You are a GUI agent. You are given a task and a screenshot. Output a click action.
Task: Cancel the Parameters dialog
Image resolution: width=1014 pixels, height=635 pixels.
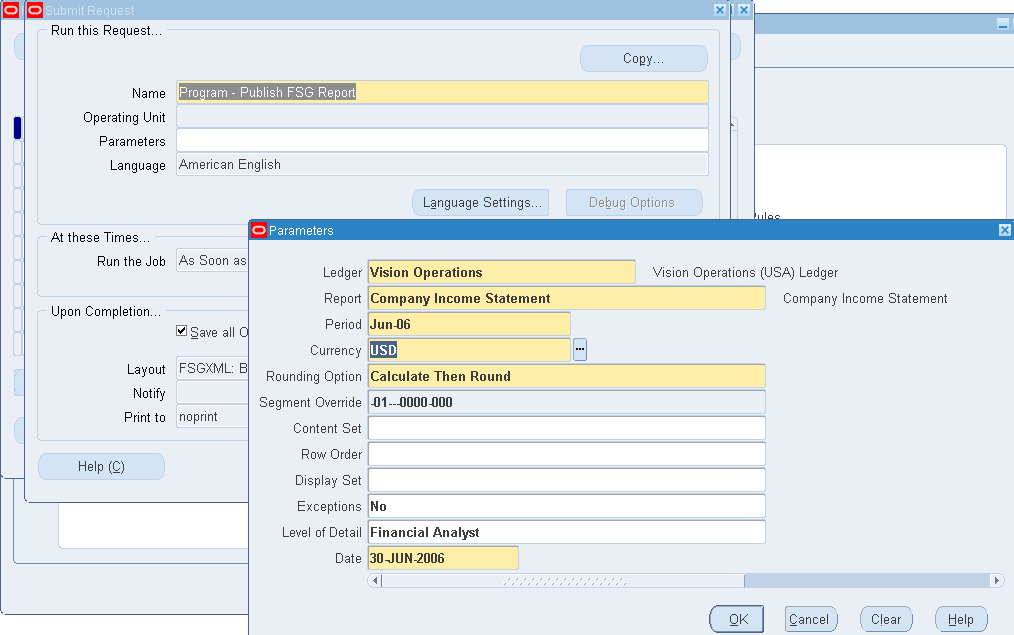click(810, 618)
